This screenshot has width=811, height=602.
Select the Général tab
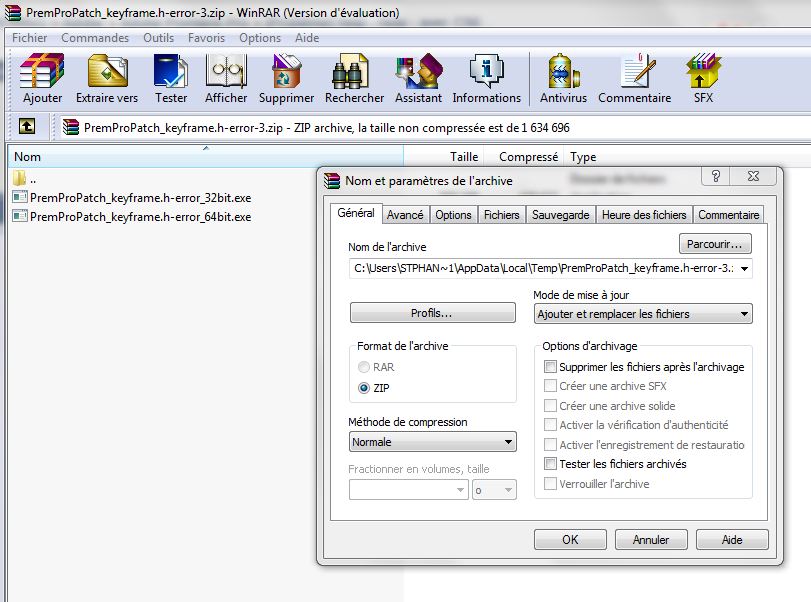(356, 213)
